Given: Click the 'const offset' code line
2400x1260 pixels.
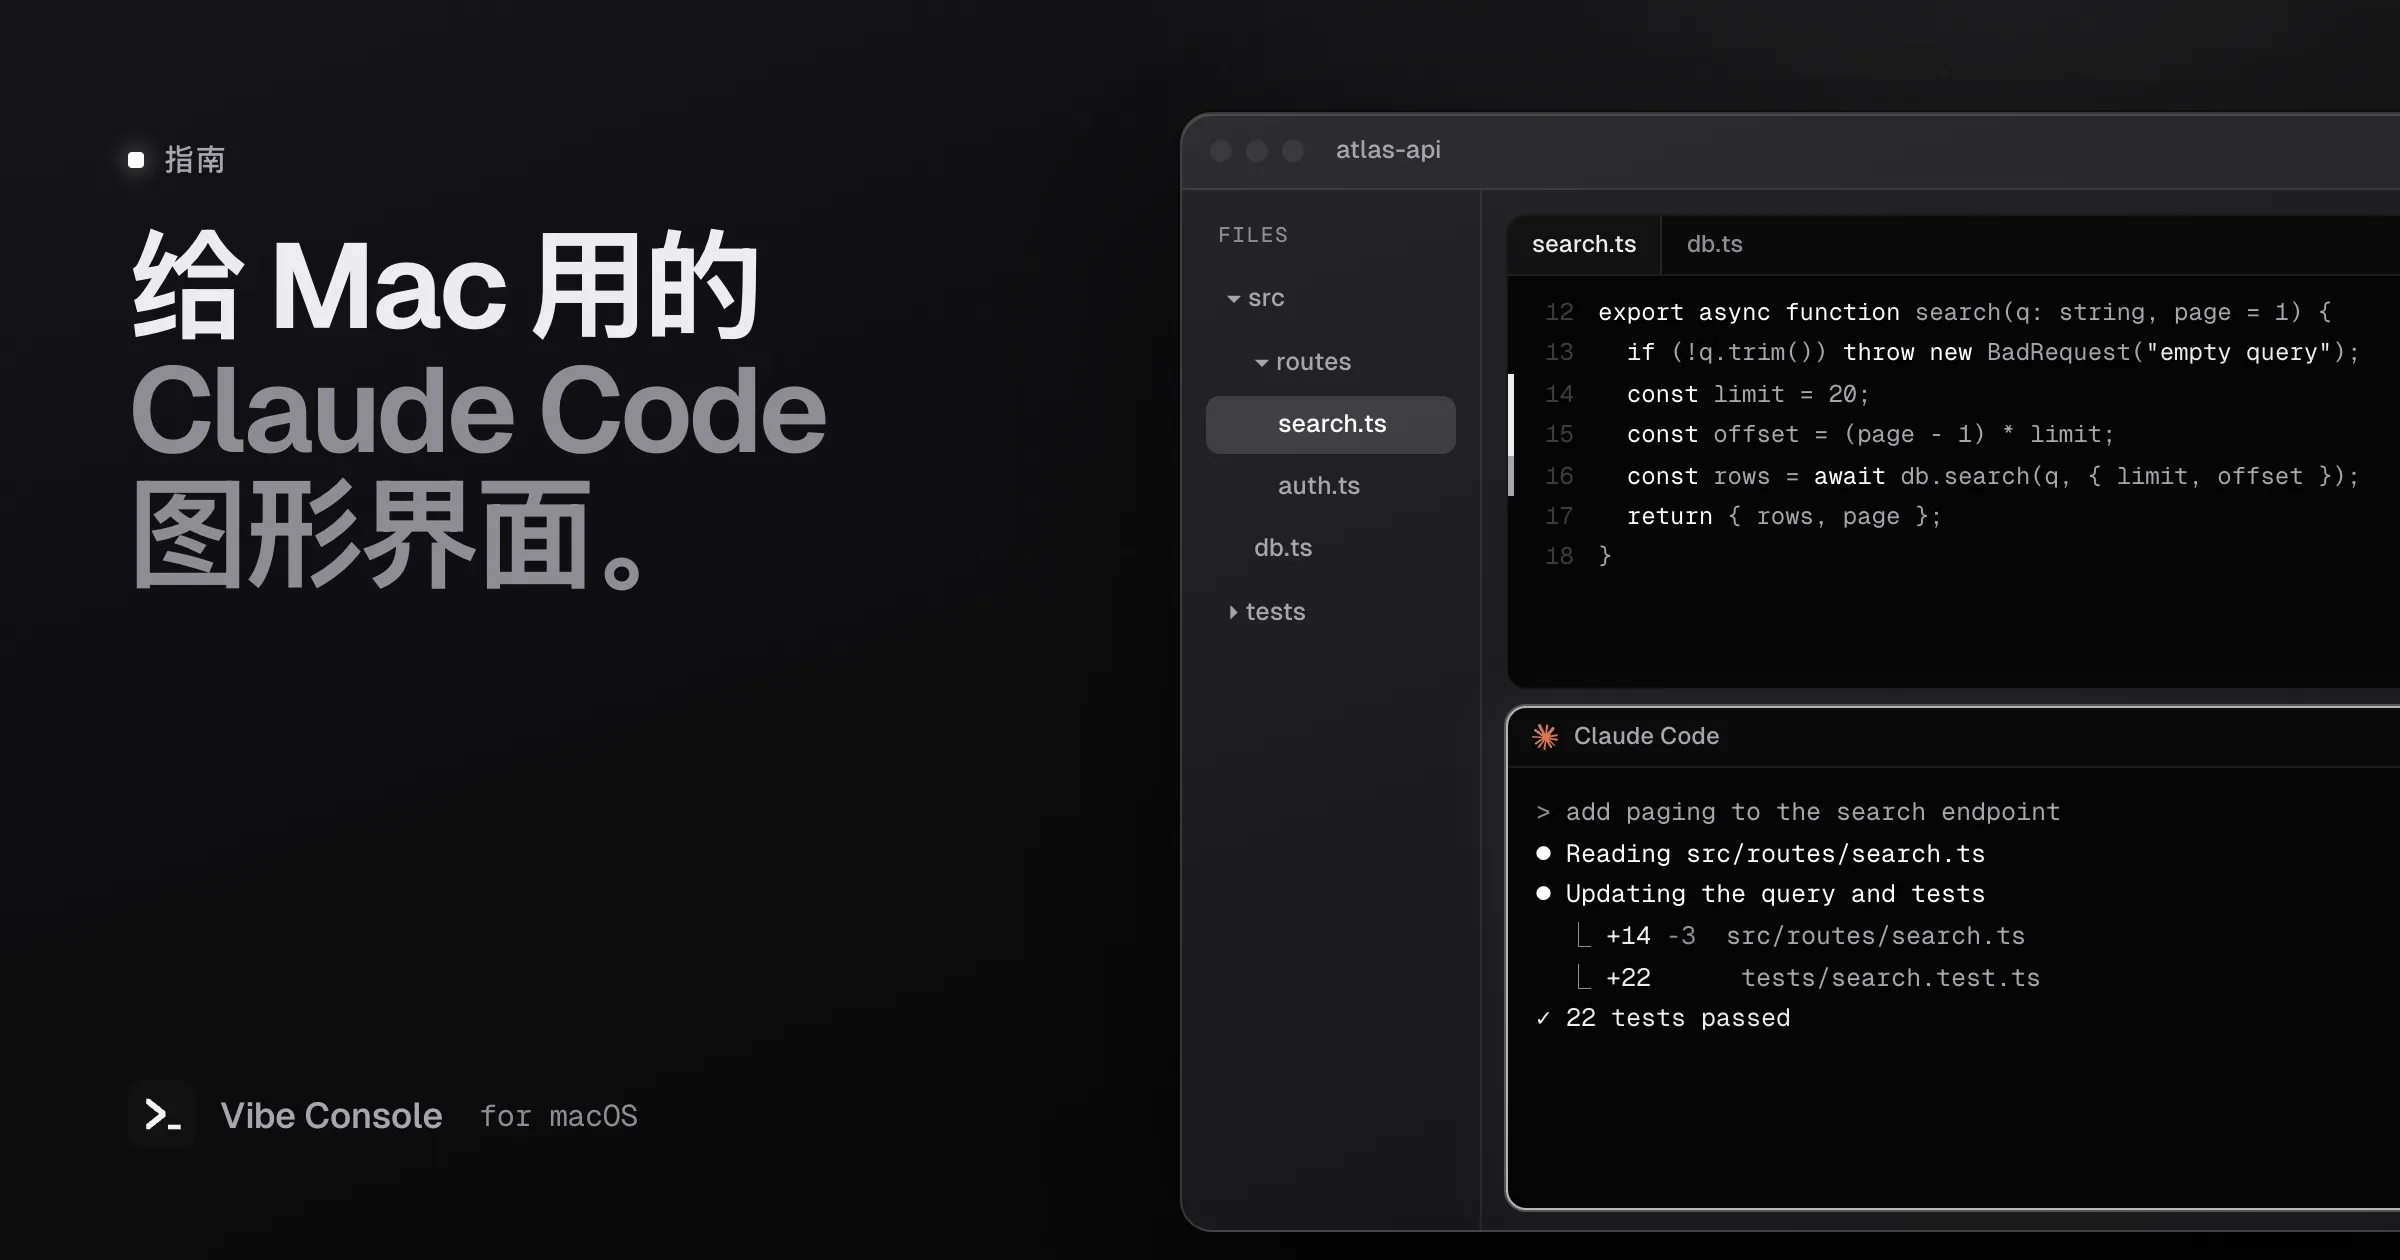Looking at the screenshot, I should click(1870, 435).
